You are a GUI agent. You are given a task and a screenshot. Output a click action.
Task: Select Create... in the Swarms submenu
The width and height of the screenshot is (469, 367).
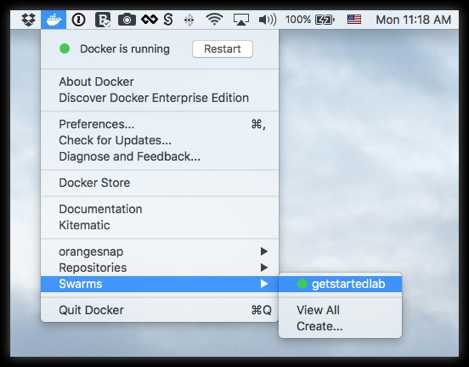340,326
